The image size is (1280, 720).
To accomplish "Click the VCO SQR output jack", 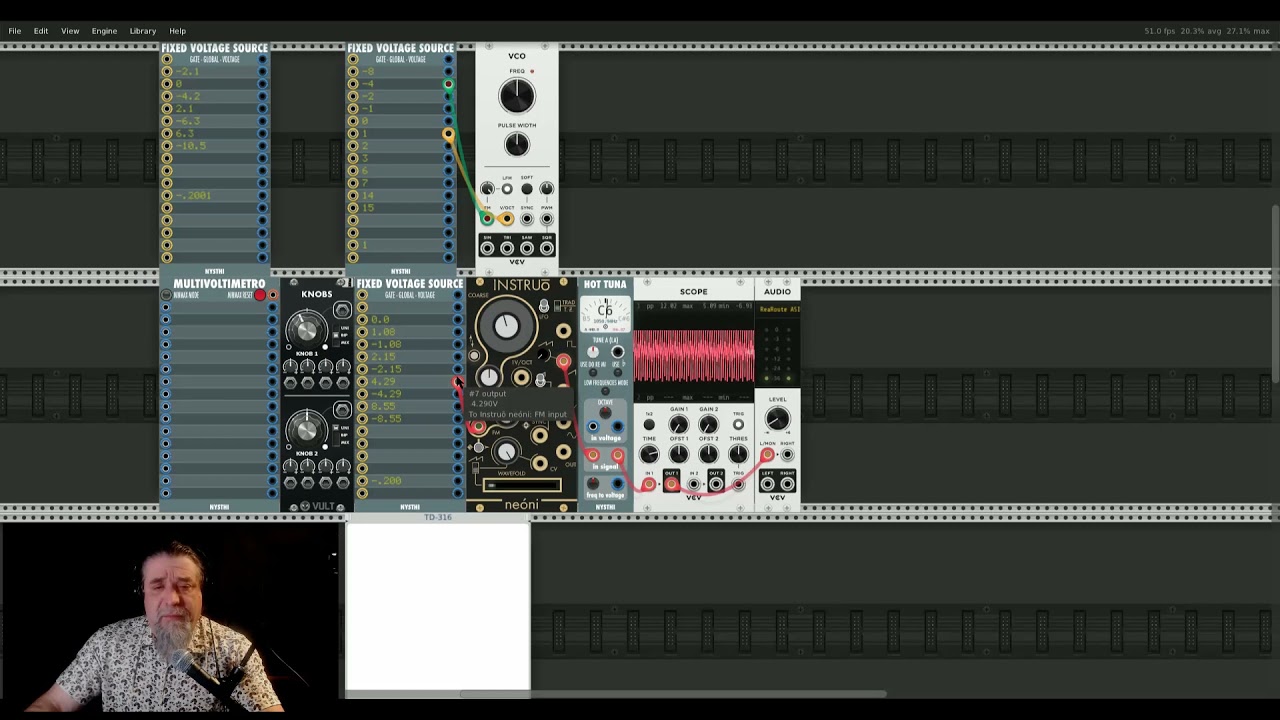I will tap(547, 249).
